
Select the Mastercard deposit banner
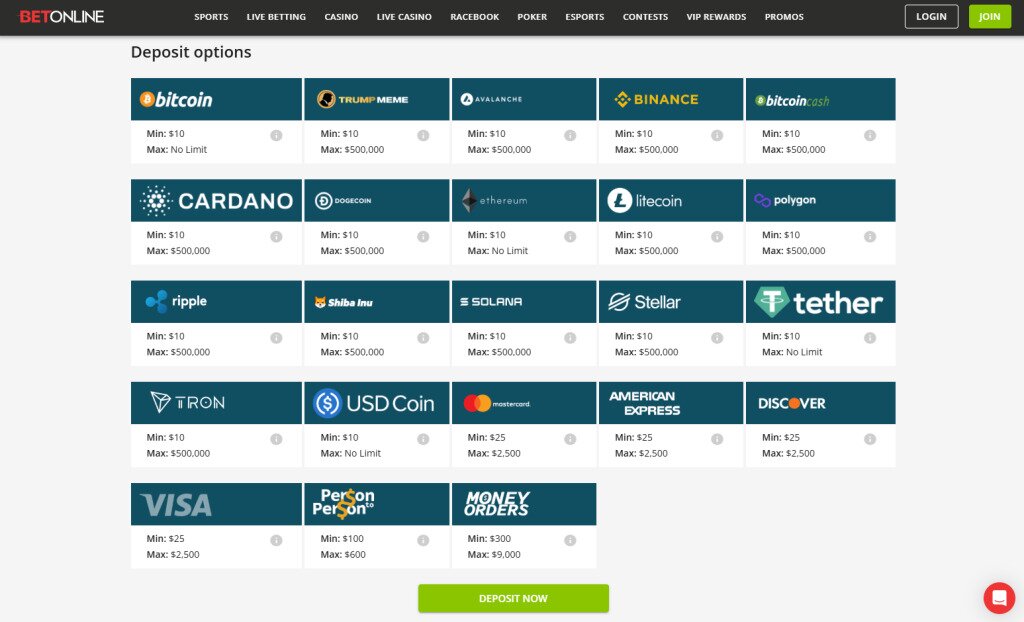[x=524, y=403]
